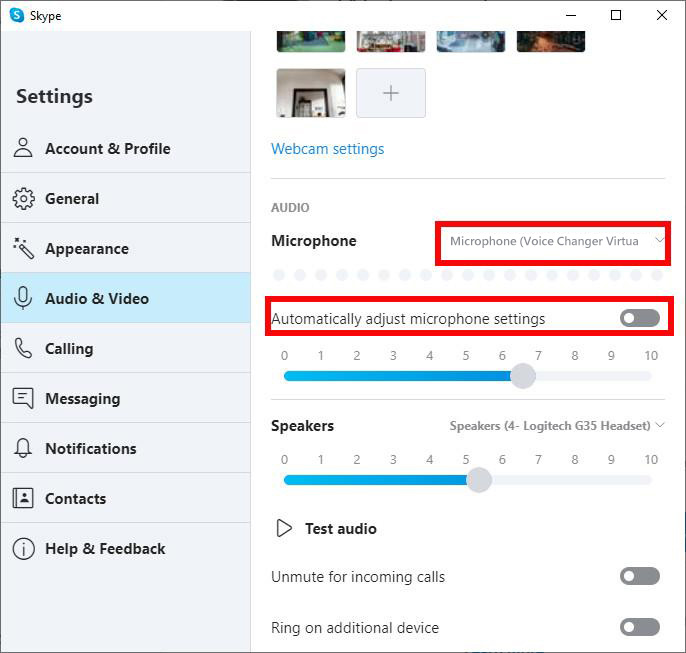Click the Calling phone icon

[x=23, y=348]
